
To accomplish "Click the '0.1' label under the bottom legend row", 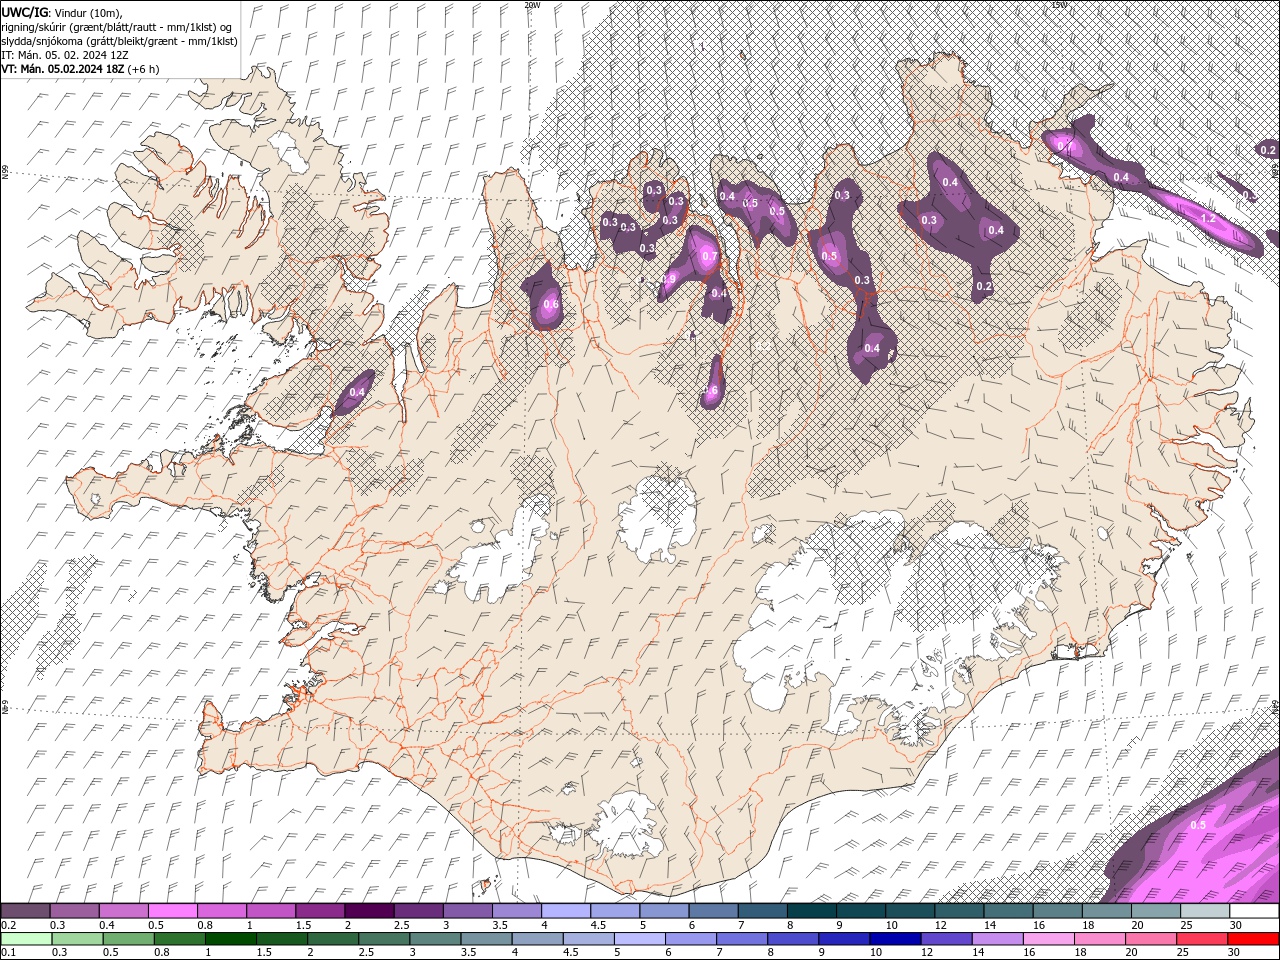I will pyautogui.click(x=8, y=953).
